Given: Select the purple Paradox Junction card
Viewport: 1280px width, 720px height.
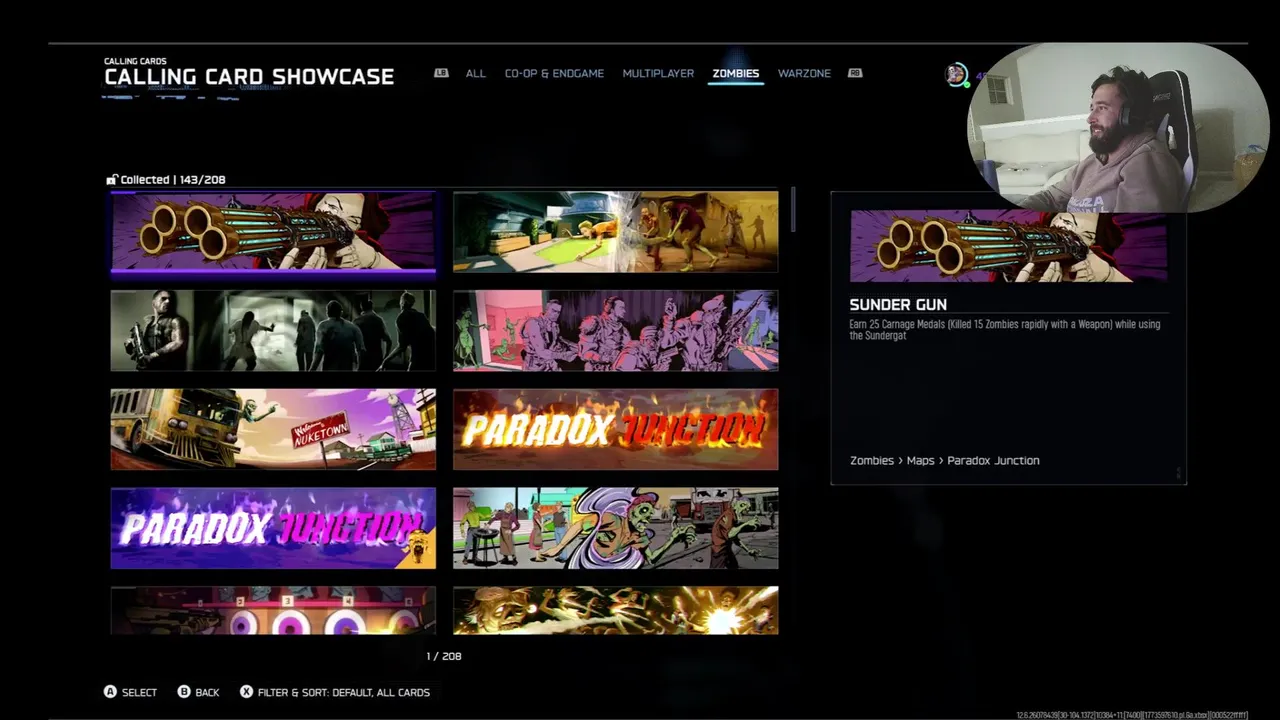Looking at the screenshot, I should click(273, 528).
